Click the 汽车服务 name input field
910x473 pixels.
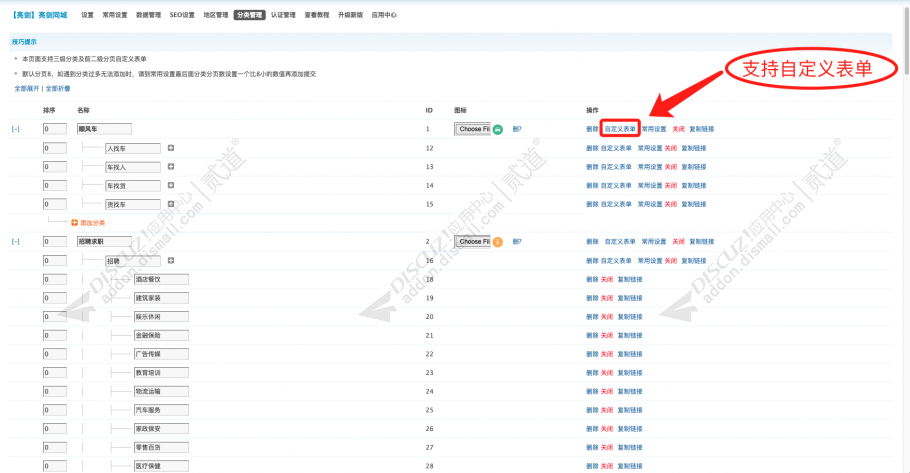point(161,410)
